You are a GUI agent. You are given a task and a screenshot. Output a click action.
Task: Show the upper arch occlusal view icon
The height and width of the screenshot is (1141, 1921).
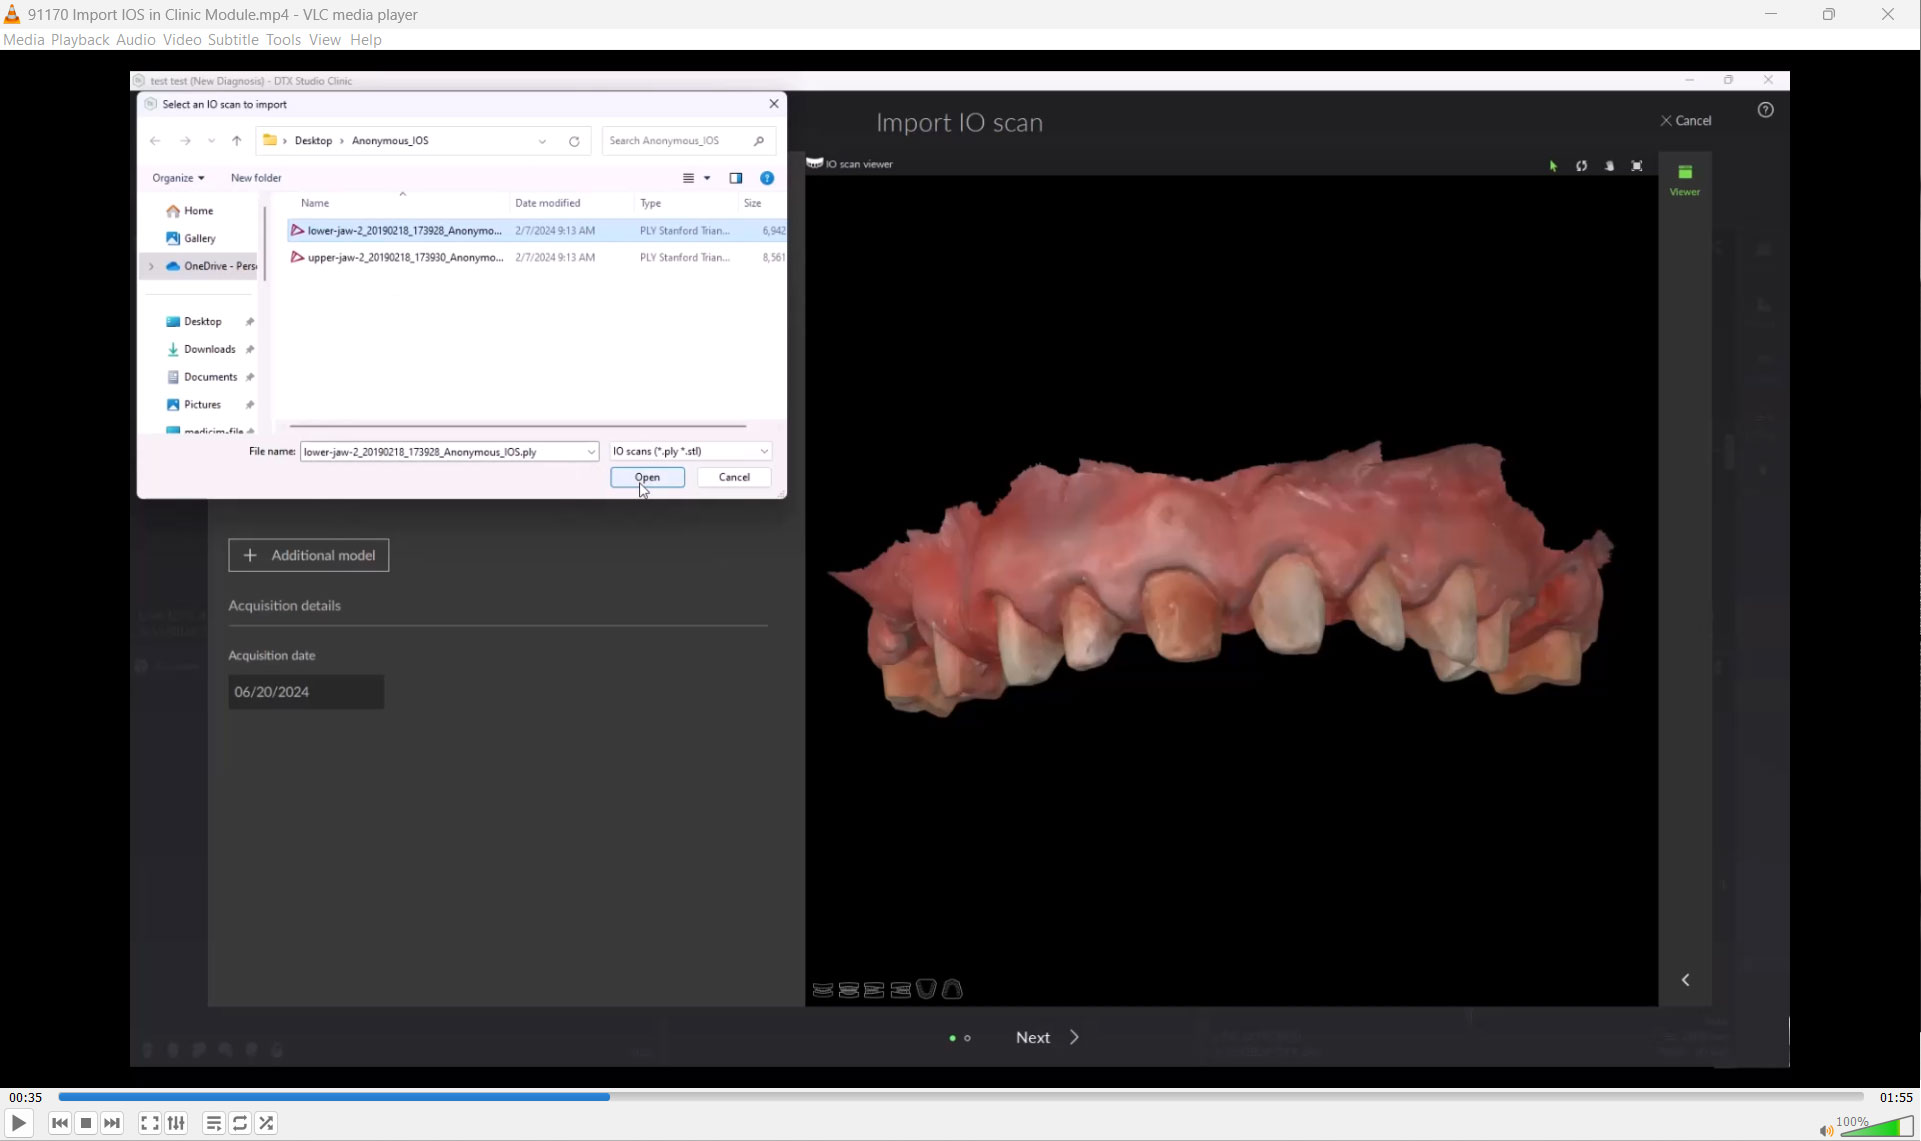[952, 989]
